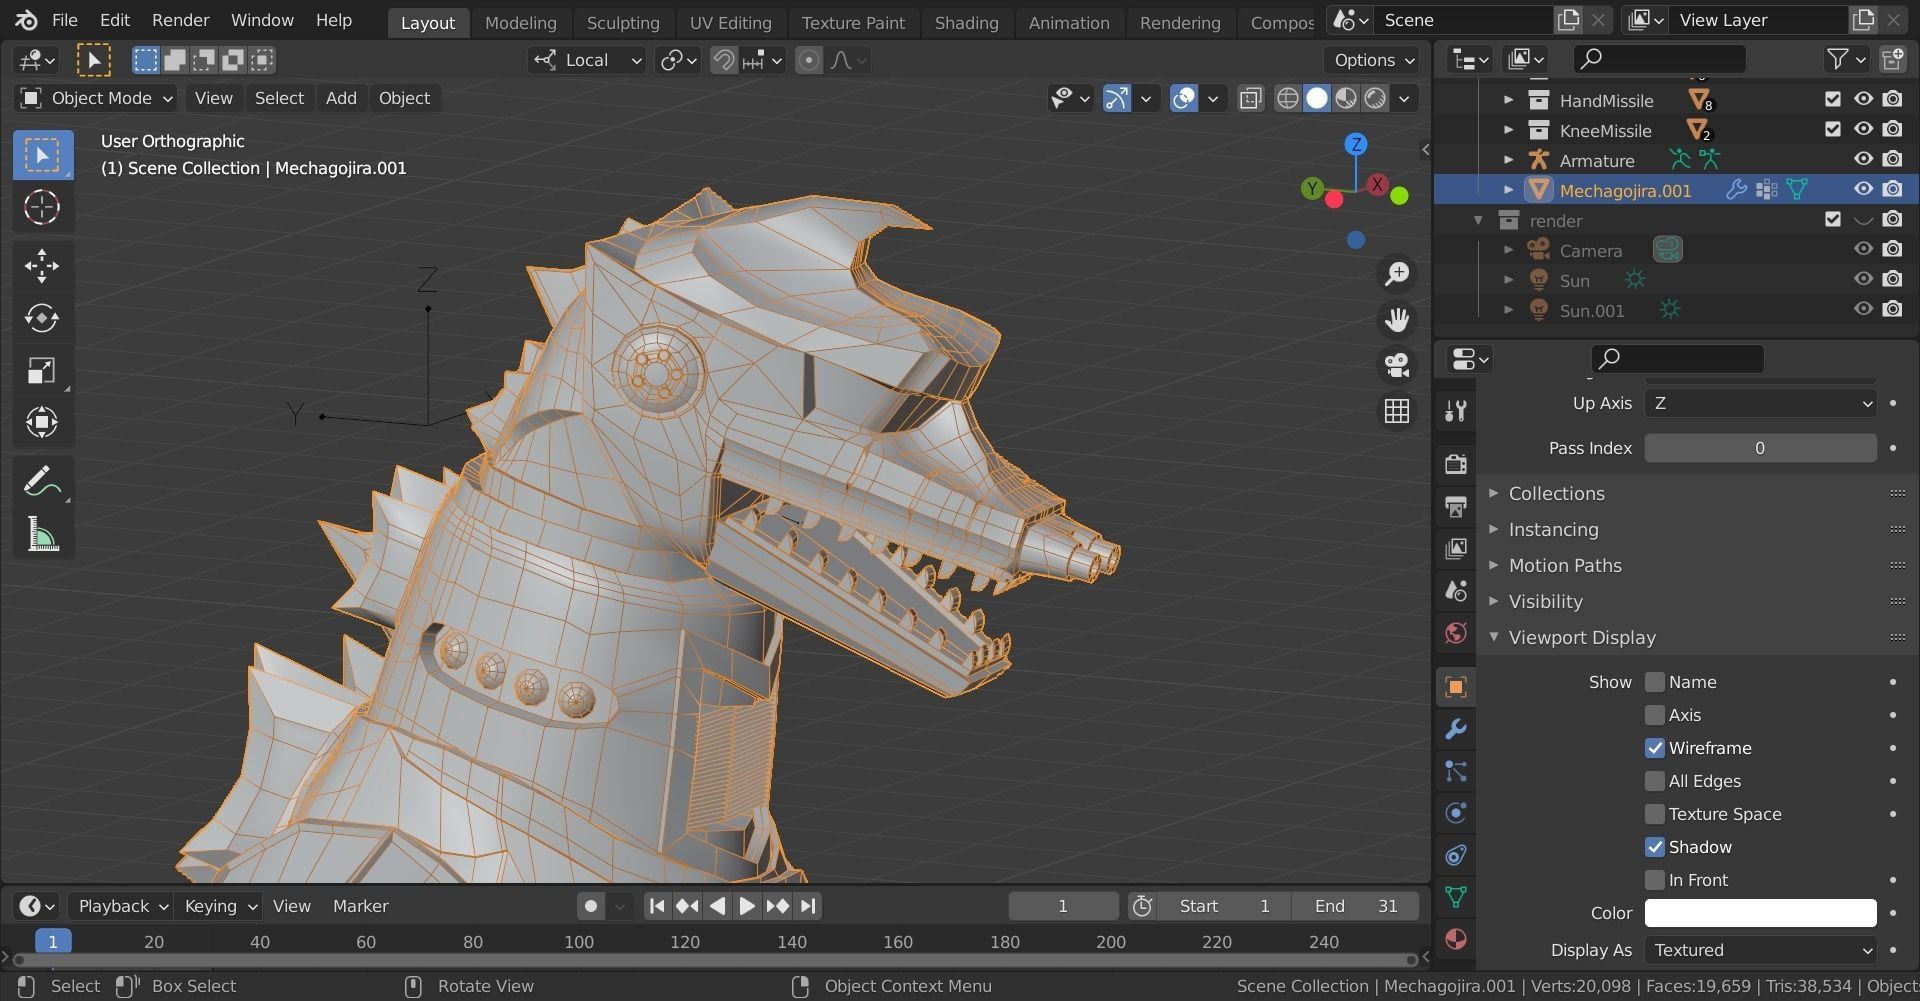
Task: Hide Mechagojira.001 with its eye icon
Action: 1863,189
